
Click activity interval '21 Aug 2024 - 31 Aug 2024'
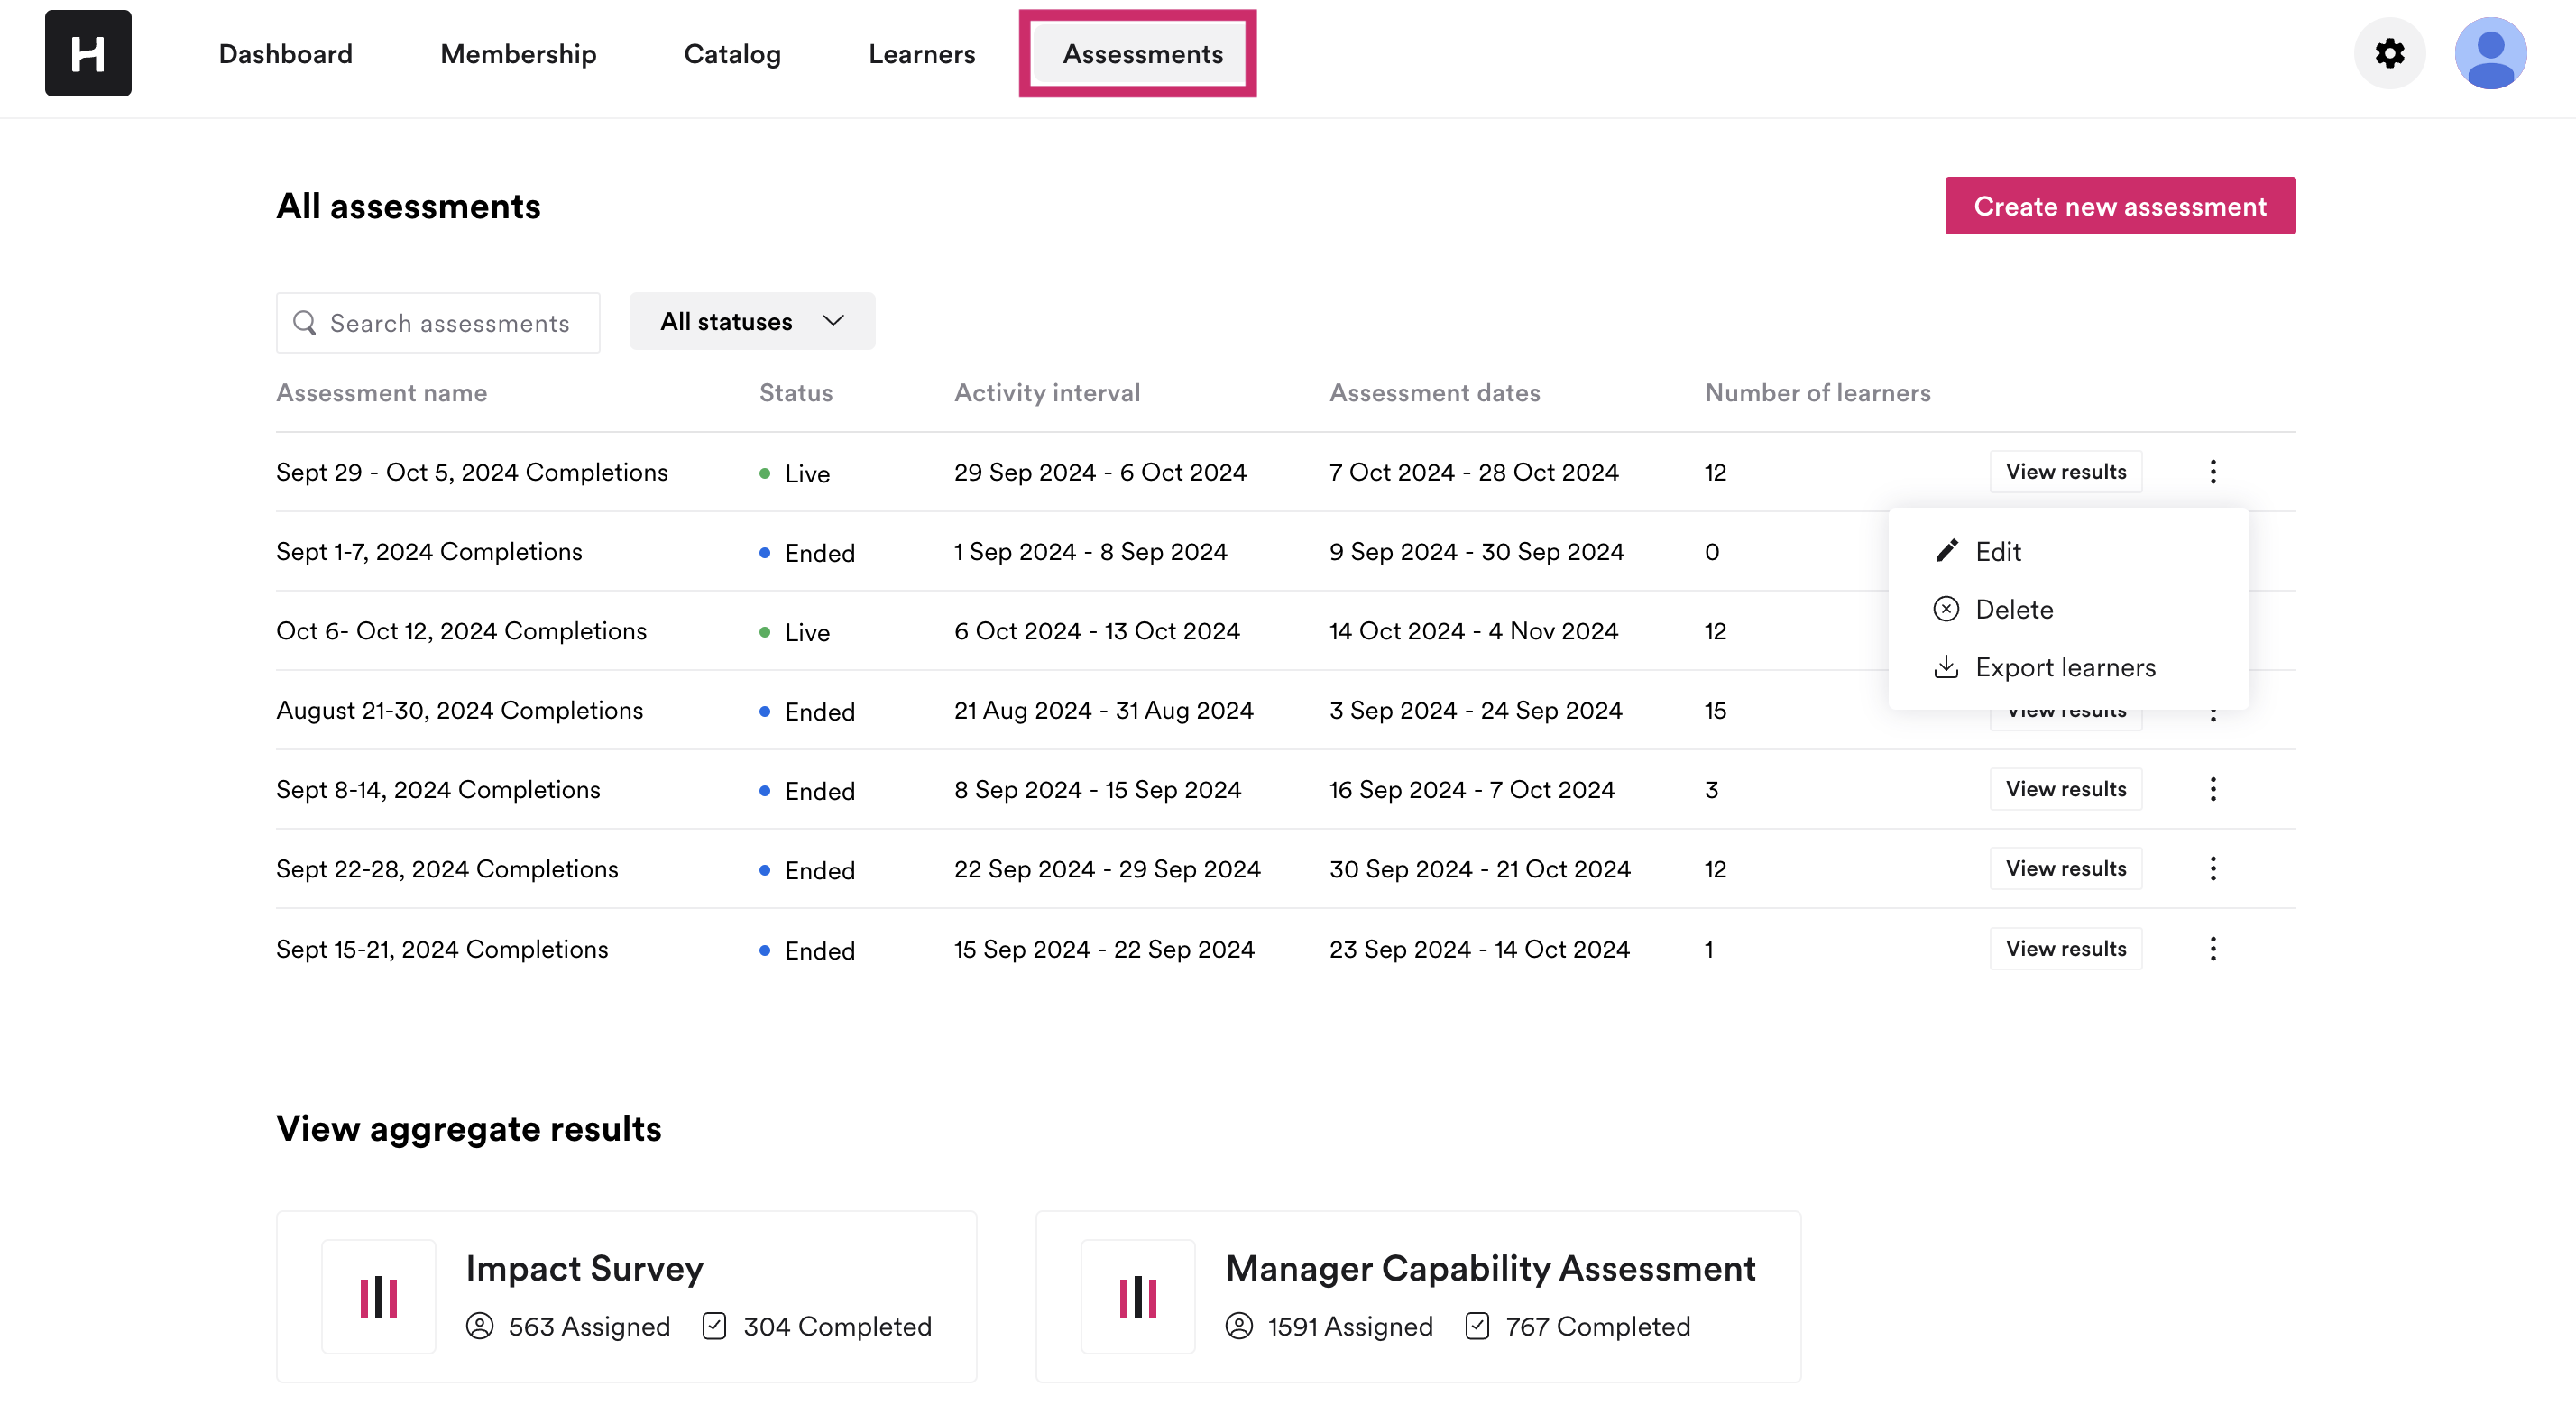1103,711
